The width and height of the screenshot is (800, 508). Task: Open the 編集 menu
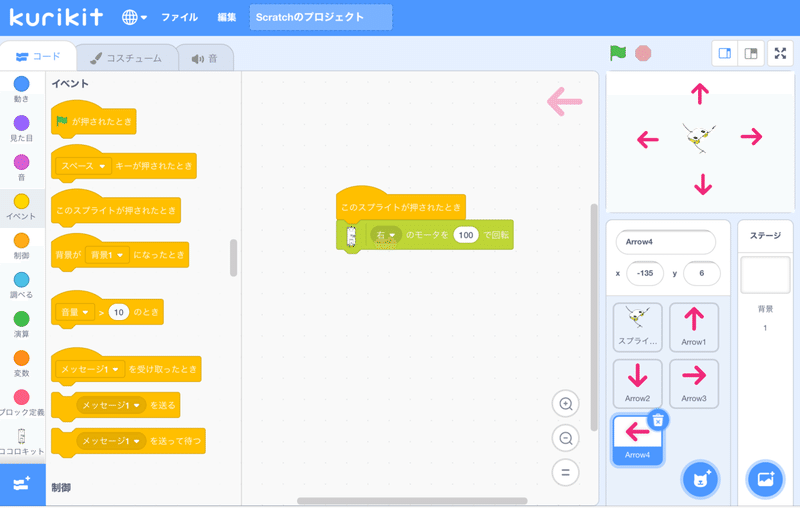(227, 17)
